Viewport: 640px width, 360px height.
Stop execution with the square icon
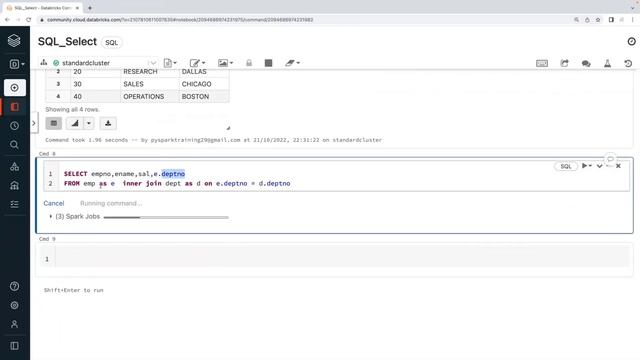point(268,63)
